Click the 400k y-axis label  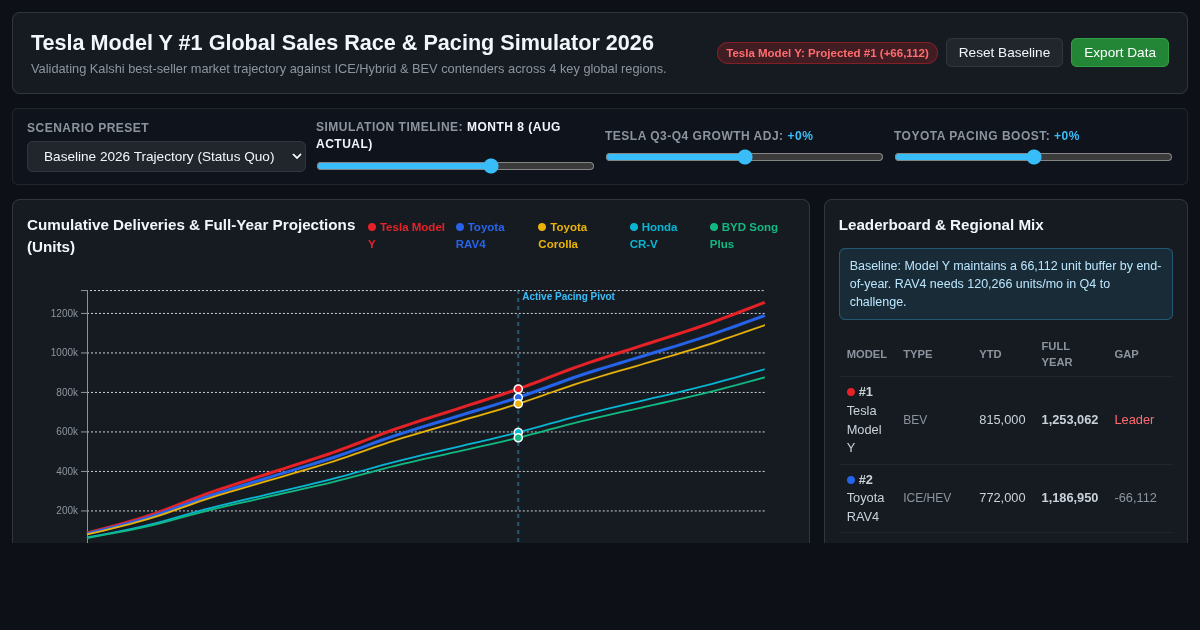tap(67, 472)
